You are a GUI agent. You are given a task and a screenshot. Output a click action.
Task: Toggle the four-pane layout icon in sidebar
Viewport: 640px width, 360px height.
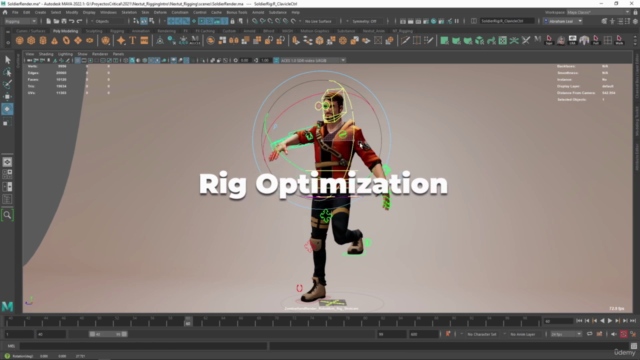[7, 174]
